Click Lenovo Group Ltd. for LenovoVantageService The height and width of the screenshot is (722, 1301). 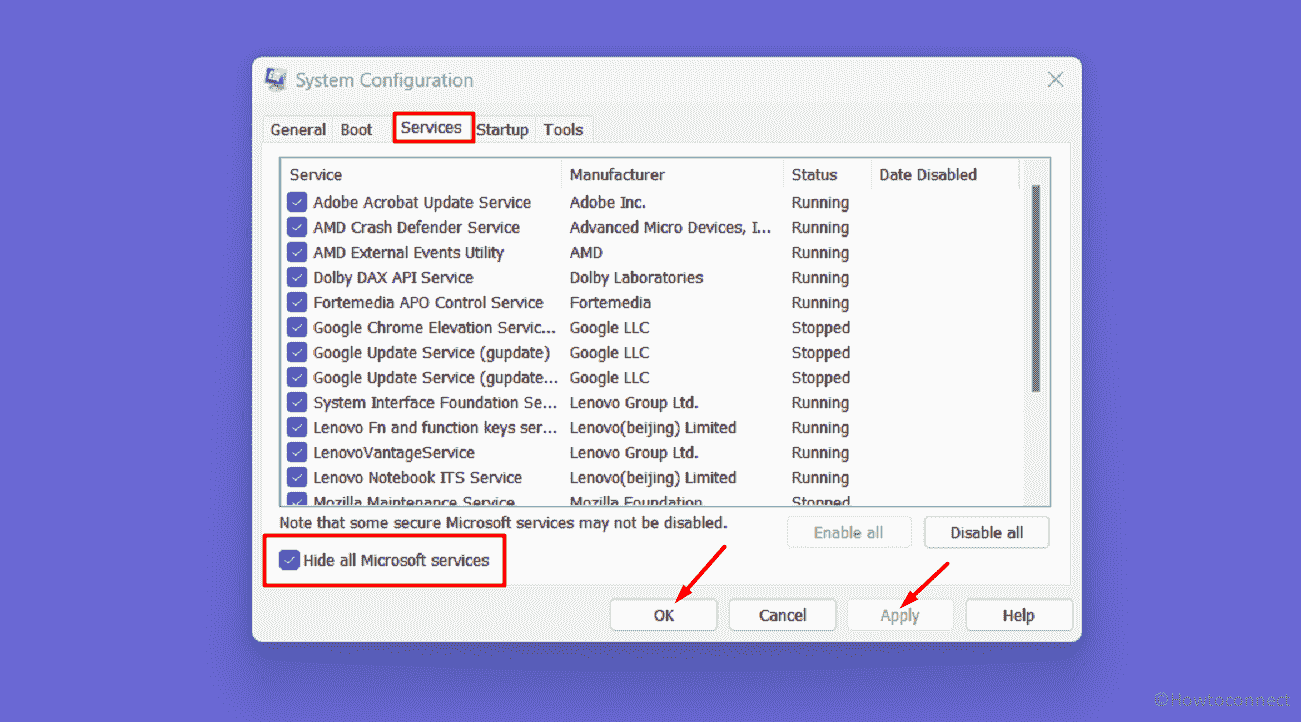click(634, 452)
